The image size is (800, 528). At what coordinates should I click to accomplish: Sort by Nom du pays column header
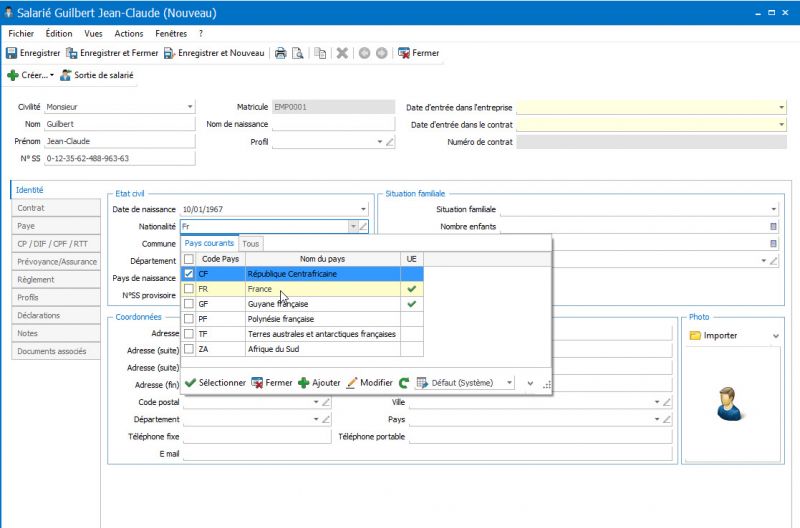322,259
